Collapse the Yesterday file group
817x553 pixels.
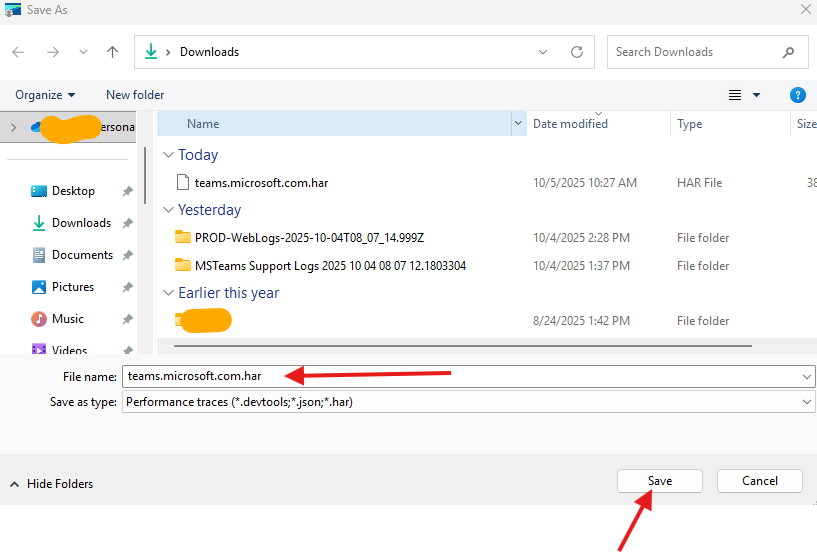point(168,210)
